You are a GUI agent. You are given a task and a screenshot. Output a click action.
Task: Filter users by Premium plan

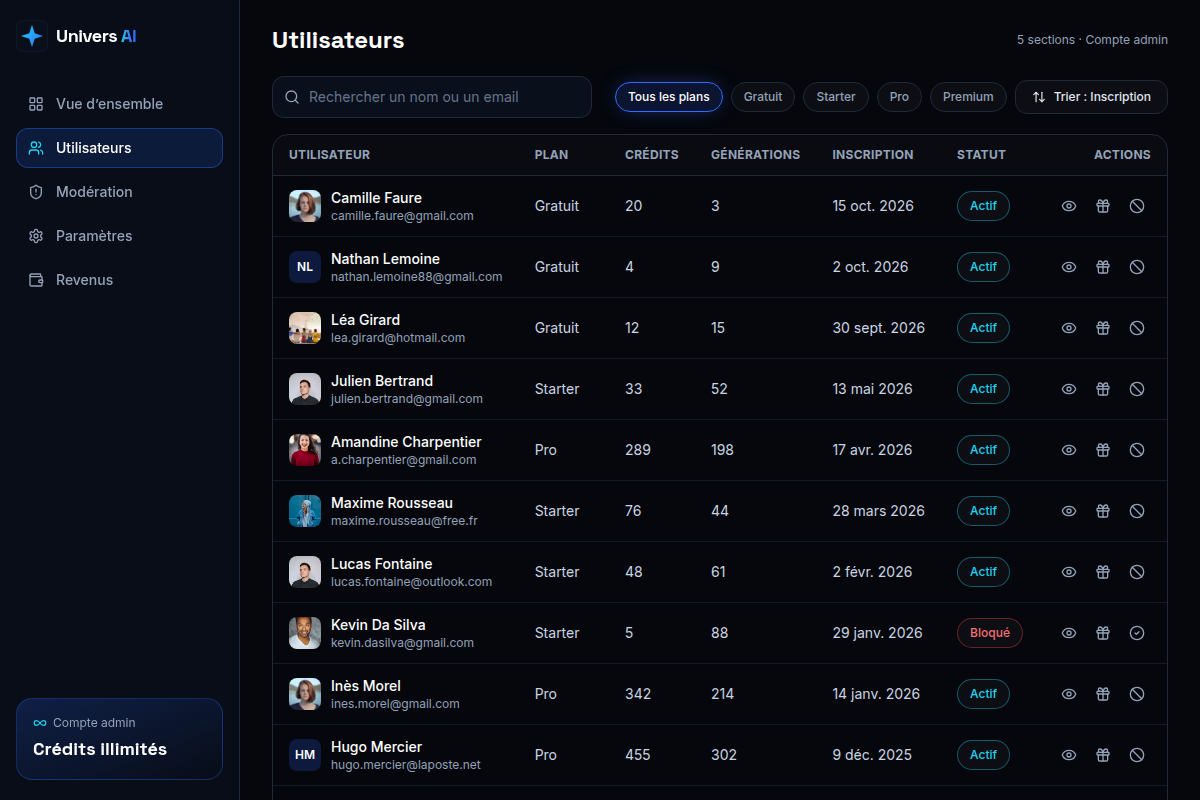[968, 97]
